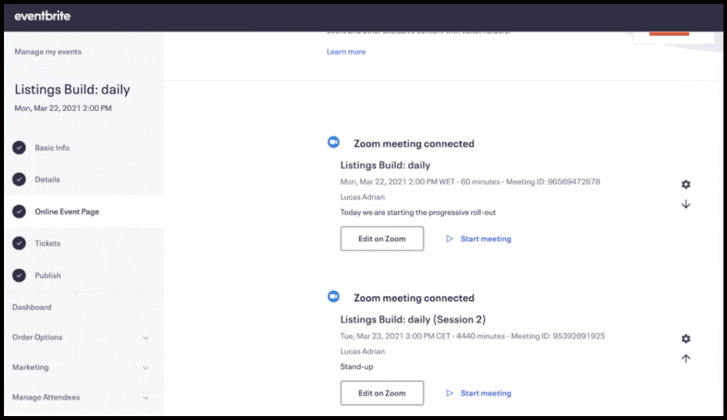Open settings gear for first Zoom meeting
This screenshot has height=420, width=727.
tap(685, 185)
